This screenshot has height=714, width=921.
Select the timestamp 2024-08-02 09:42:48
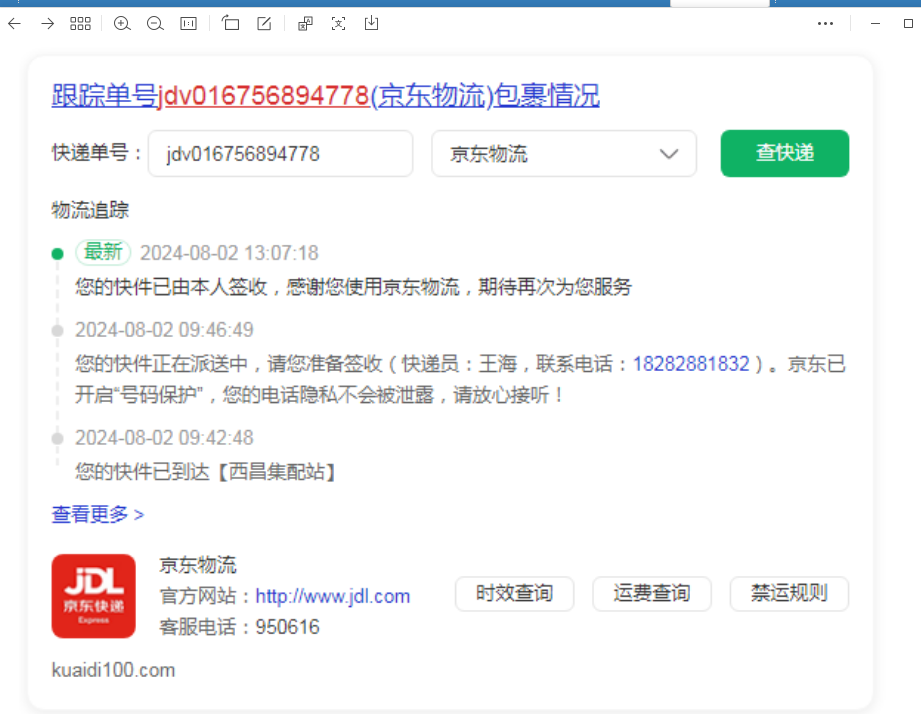[x=164, y=438]
